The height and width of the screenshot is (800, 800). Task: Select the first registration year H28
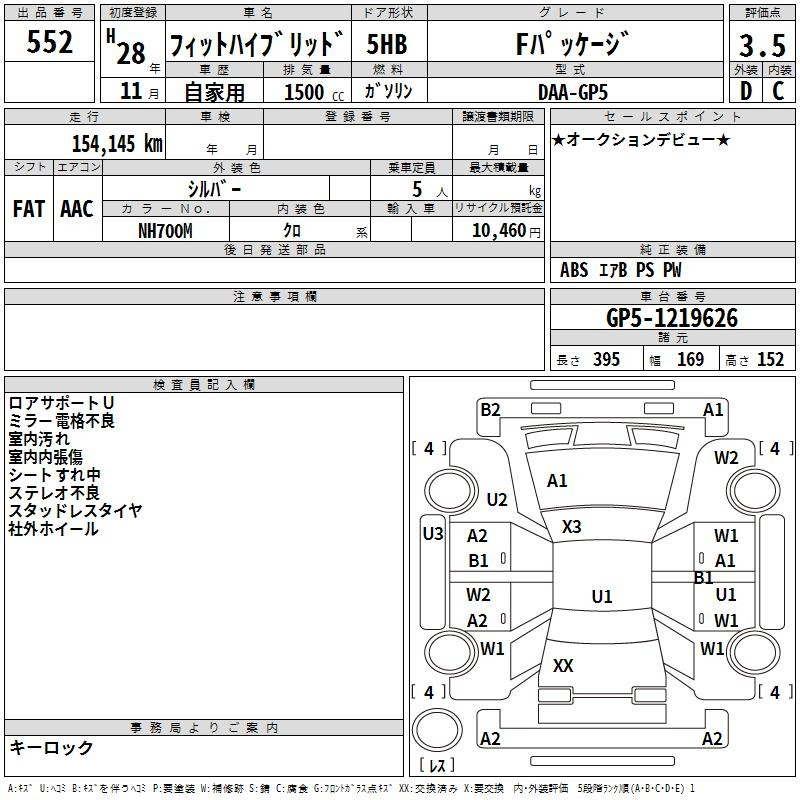[x=127, y=47]
